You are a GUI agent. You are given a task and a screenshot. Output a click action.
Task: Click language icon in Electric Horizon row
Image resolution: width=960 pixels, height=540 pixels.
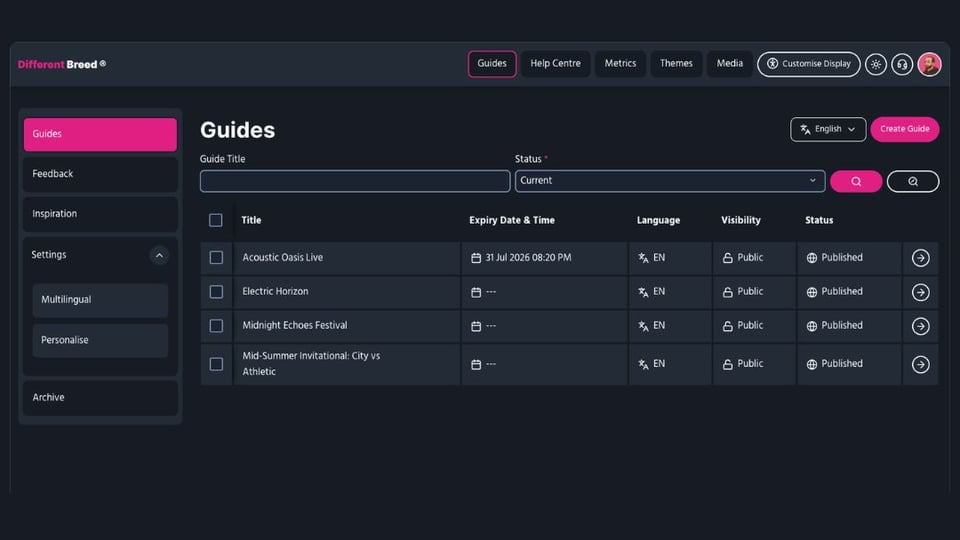[643, 292]
